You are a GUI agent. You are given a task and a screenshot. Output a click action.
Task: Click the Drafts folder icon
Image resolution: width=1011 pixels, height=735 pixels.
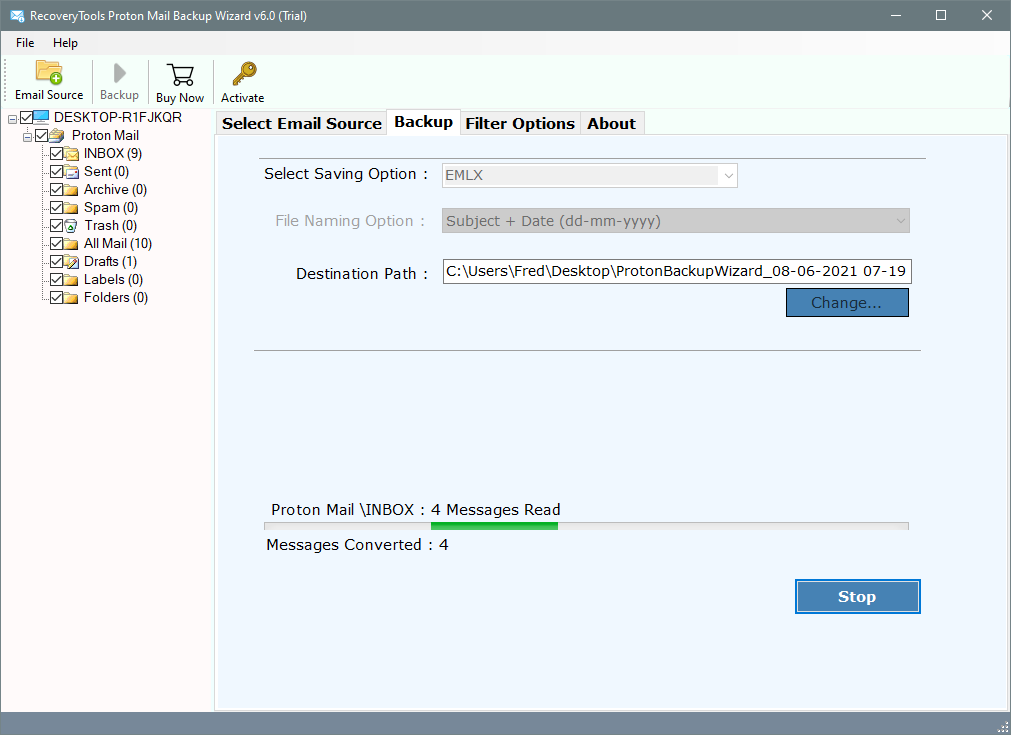(72, 262)
